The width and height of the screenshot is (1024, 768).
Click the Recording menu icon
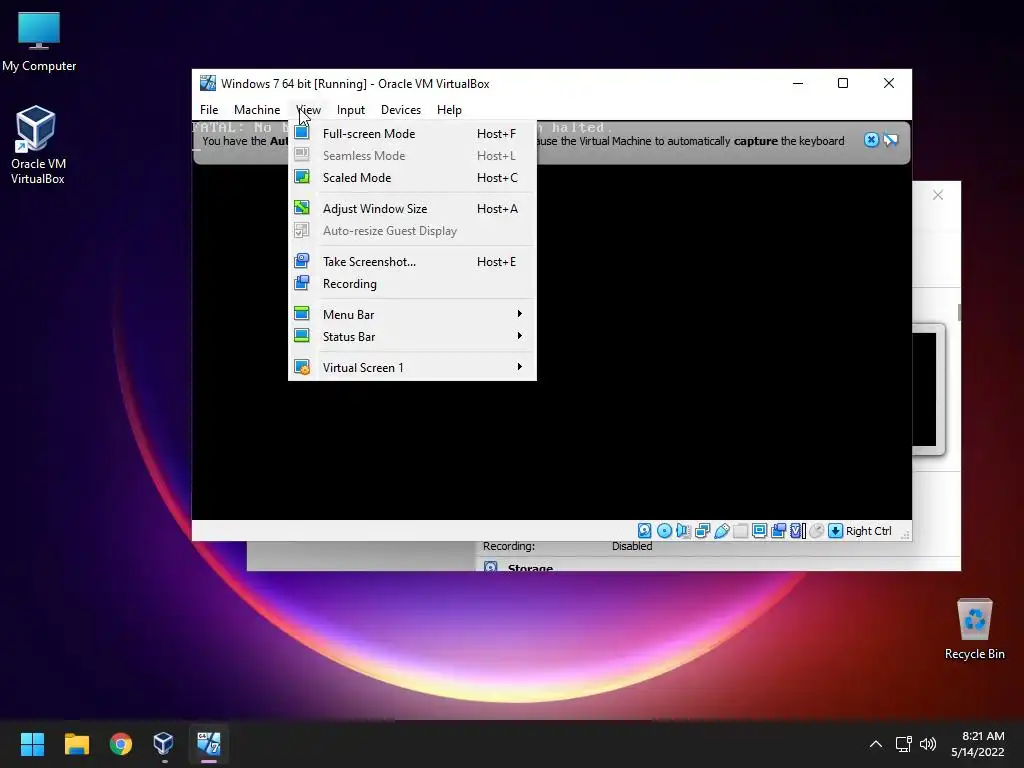(x=302, y=283)
